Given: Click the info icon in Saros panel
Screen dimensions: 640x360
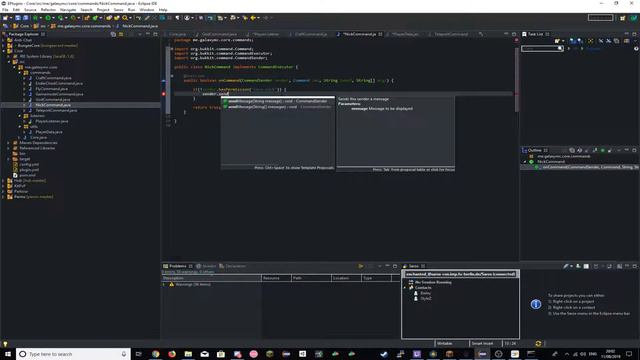Looking at the screenshot, I should click(536, 304).
